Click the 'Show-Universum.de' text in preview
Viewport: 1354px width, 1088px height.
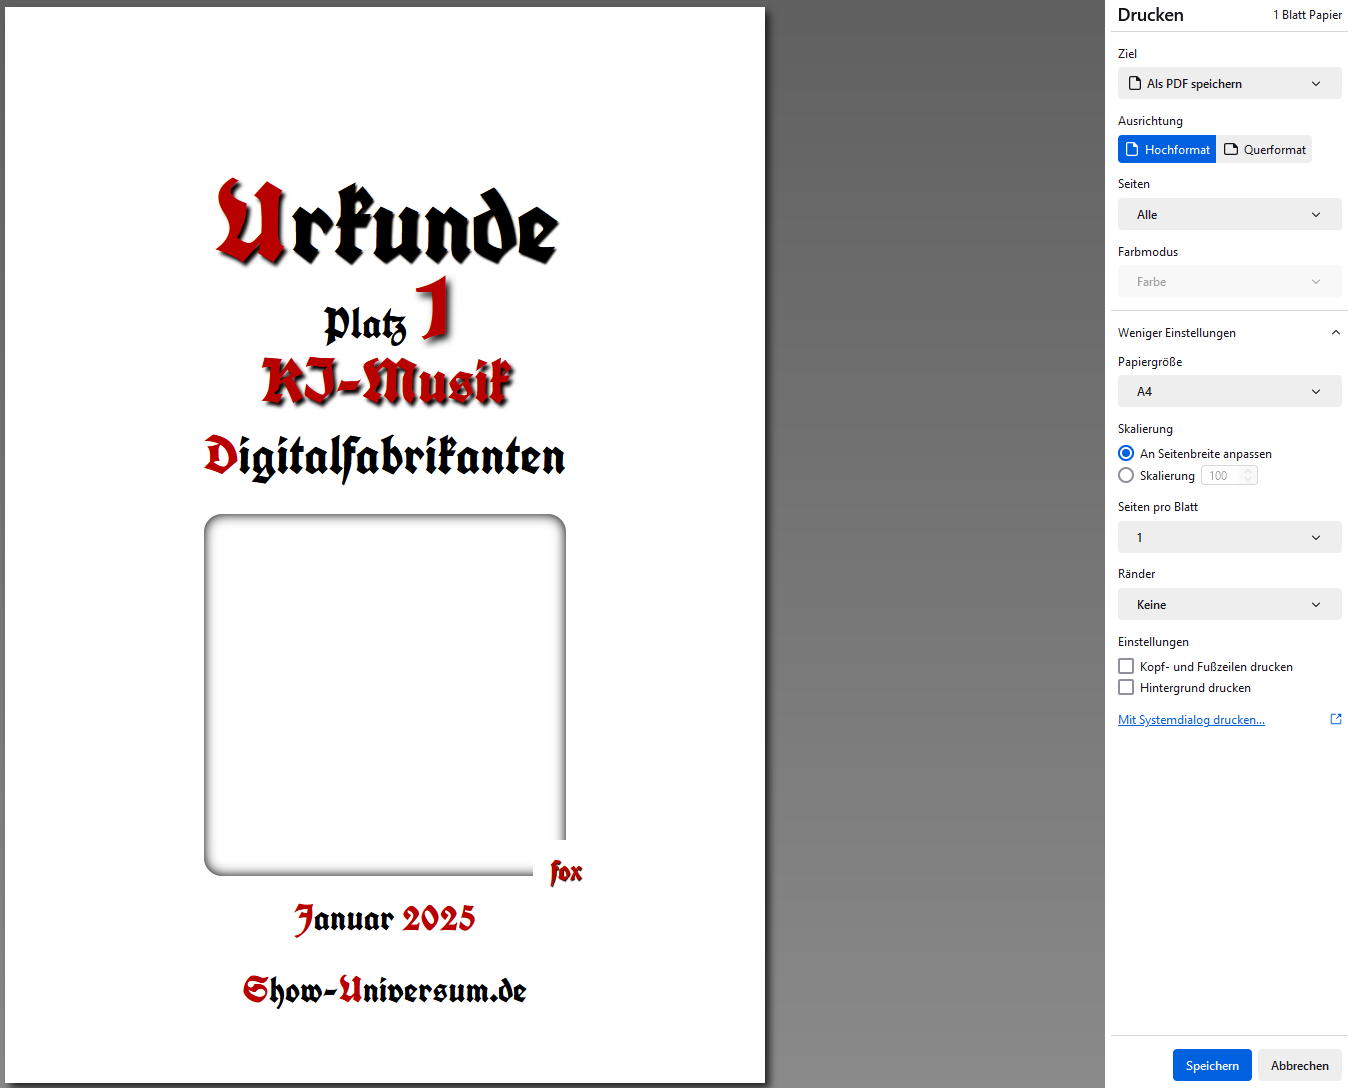(x=385, y=990)
